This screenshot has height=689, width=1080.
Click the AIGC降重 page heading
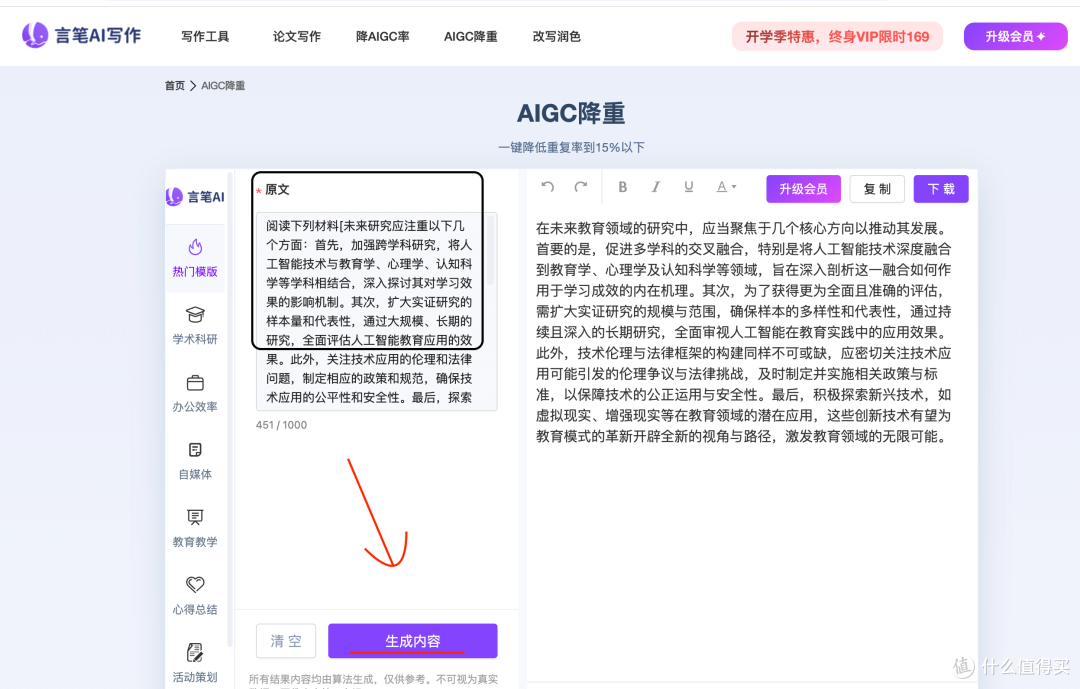click(571, 113)
